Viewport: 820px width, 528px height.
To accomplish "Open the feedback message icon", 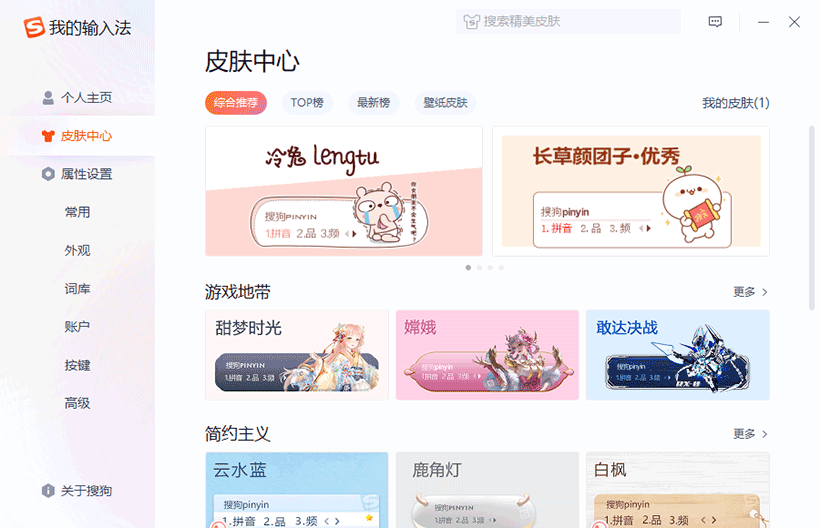I will pyautogui.click(x=715, y=21).
